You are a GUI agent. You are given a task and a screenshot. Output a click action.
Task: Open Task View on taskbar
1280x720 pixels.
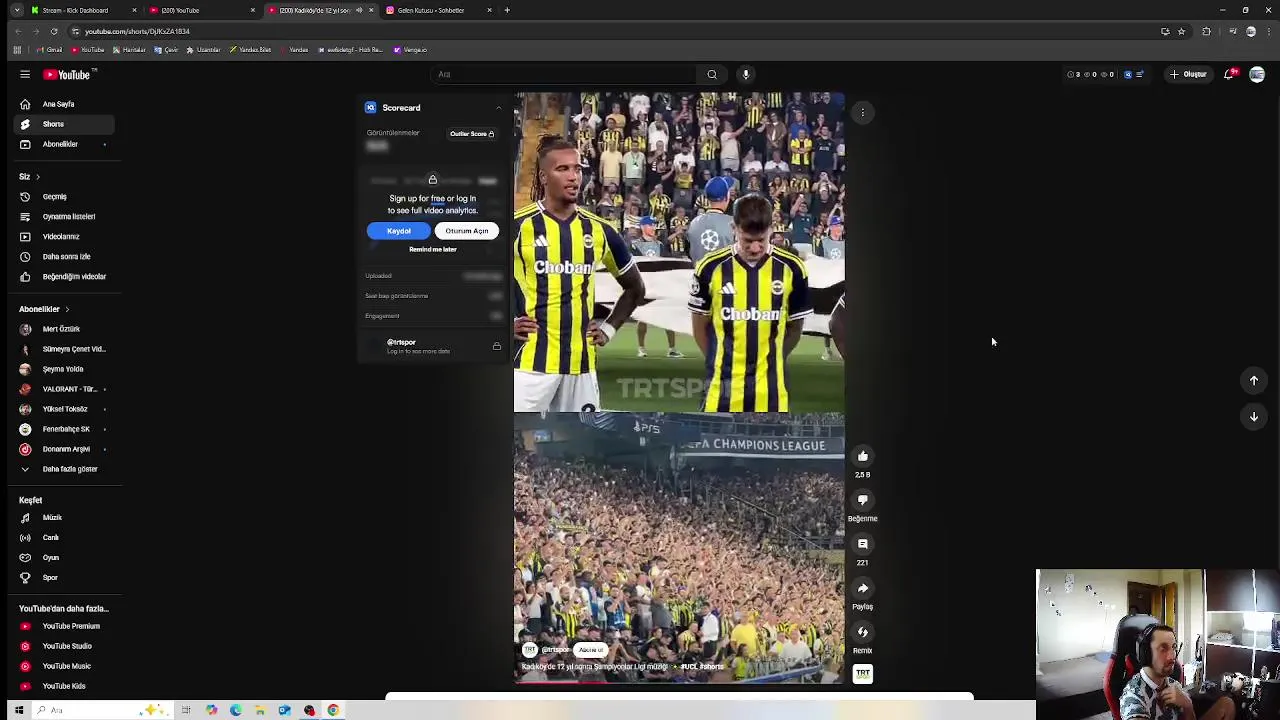pos(186,710)
